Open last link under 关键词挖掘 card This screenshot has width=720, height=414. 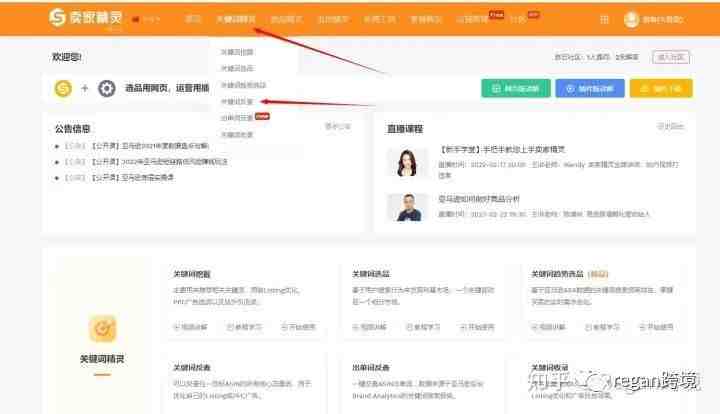coord(298,327)
